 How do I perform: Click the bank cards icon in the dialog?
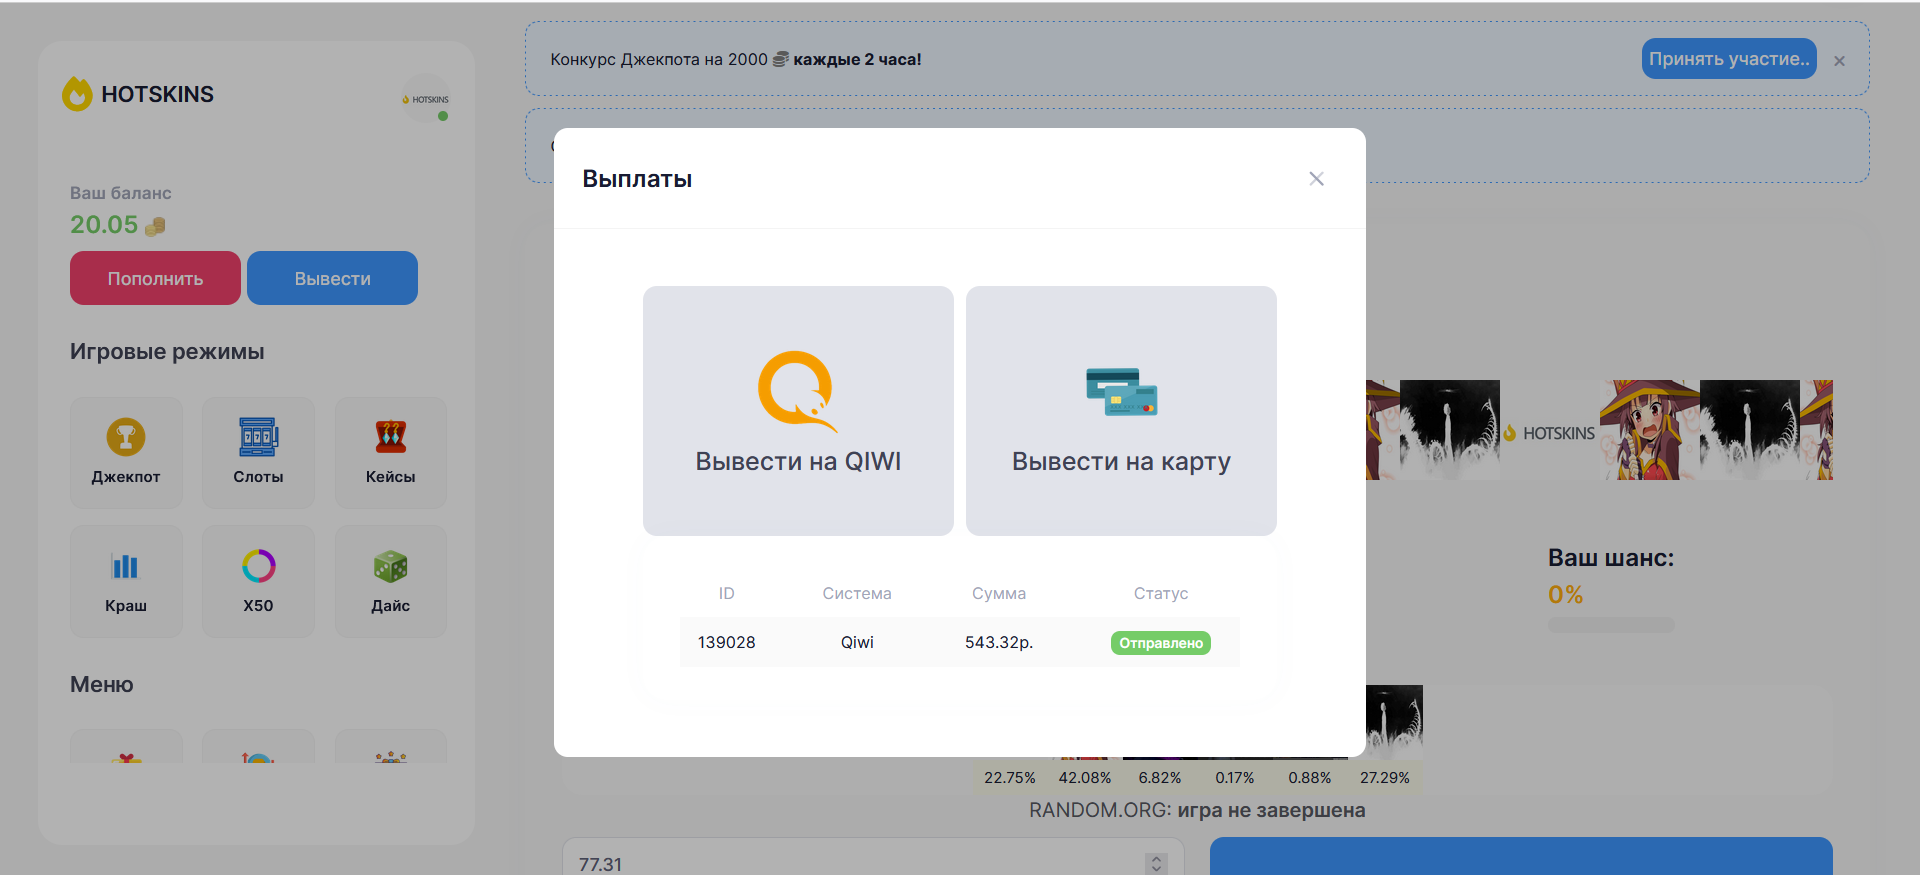tap(1121, 392)
